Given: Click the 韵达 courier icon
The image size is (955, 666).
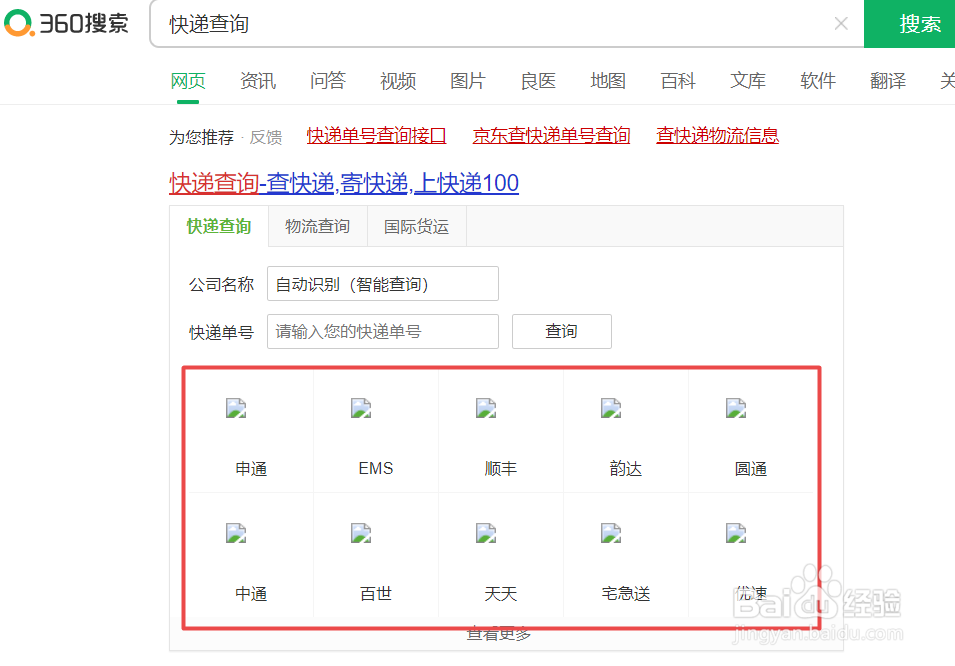Looking at the screenshot, I should [x=611, y=408].
